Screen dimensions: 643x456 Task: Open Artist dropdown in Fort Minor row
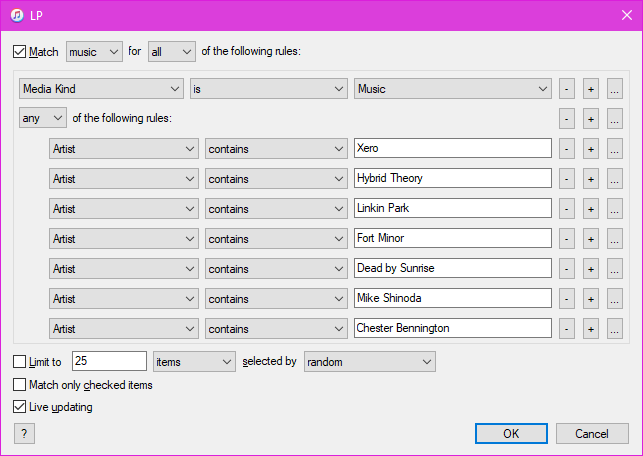124,238
